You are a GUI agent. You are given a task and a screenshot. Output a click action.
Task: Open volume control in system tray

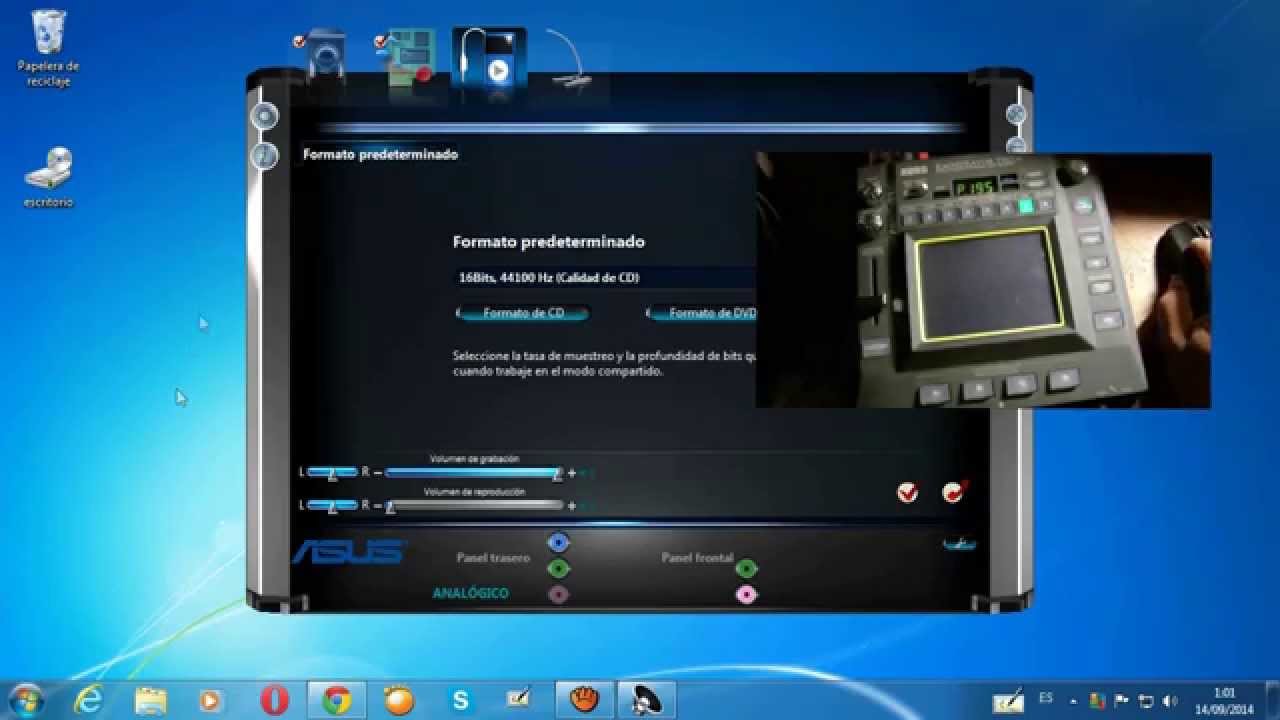pos(1170,701)
